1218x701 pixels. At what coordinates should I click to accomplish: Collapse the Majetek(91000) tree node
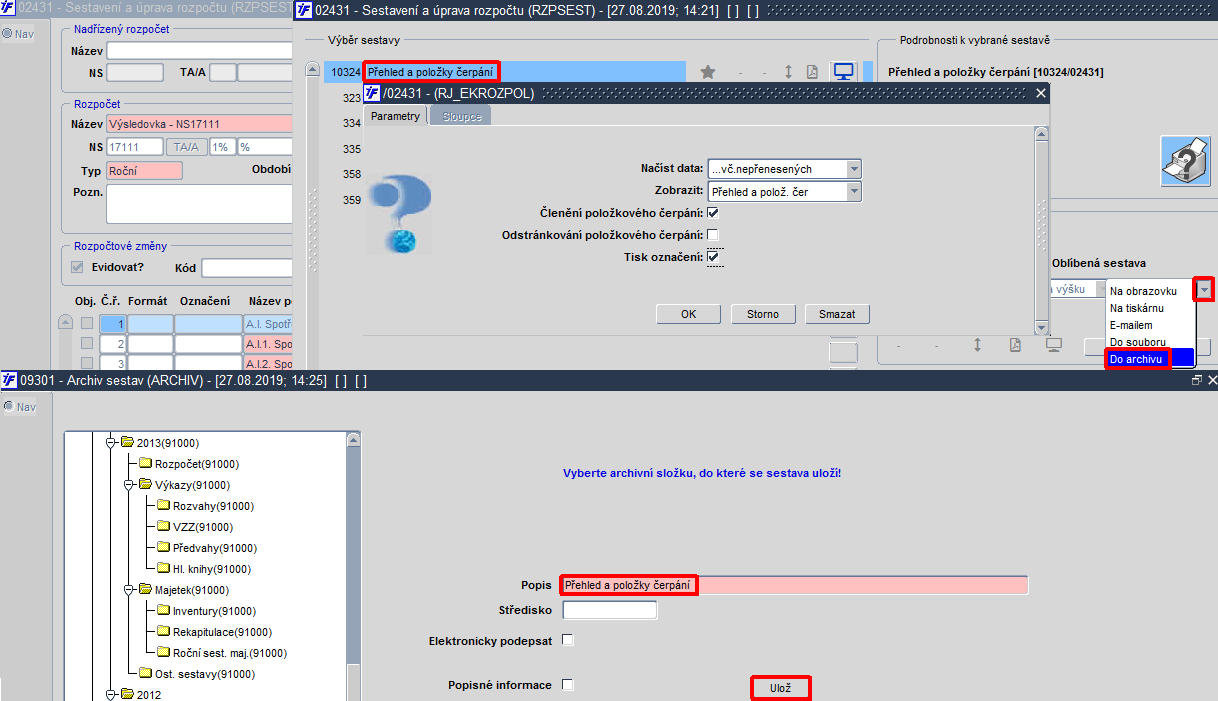tap(129, 589)
